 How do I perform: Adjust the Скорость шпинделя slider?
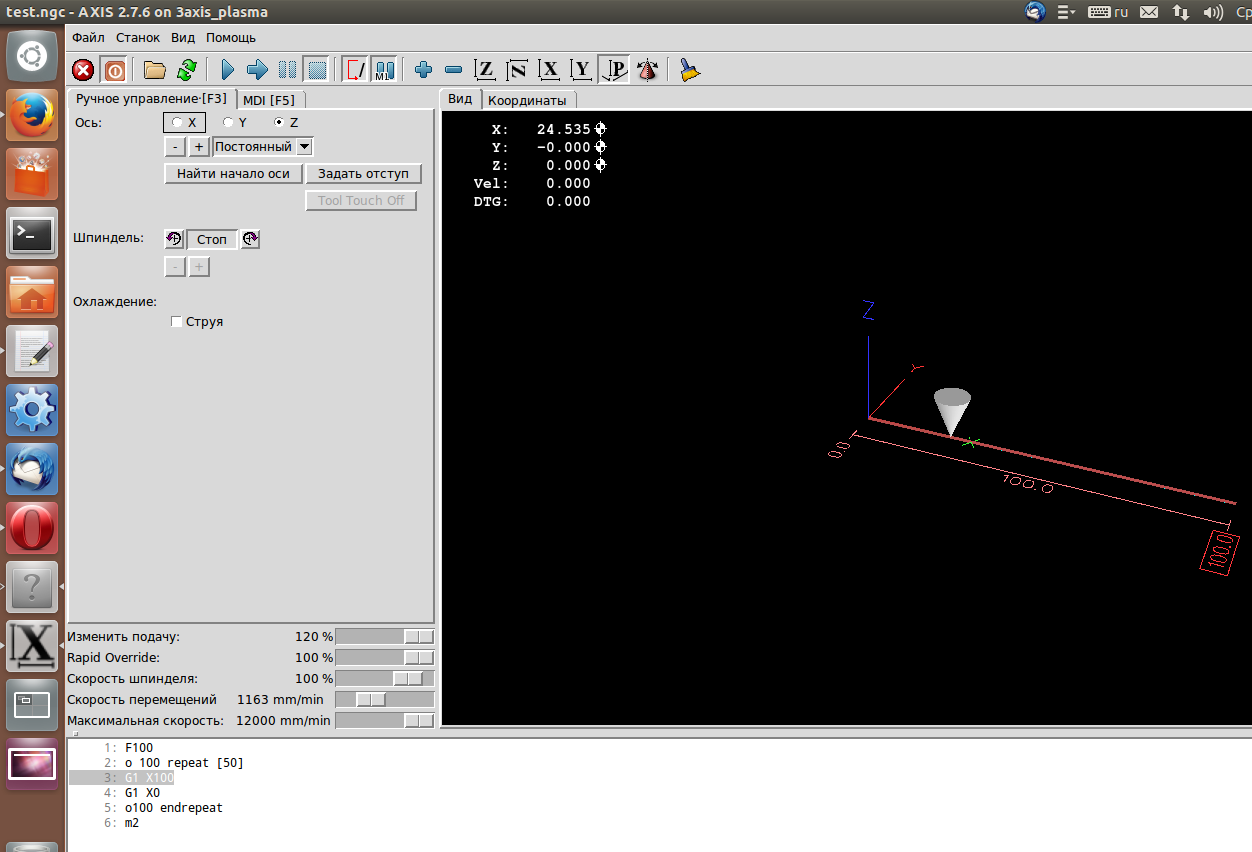click(385, 679)
